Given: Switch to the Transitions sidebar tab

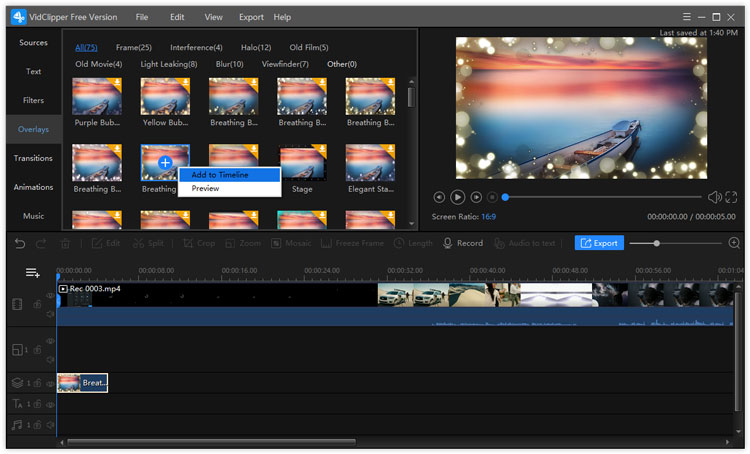Looking at the screenshot, I should point(33,158).
